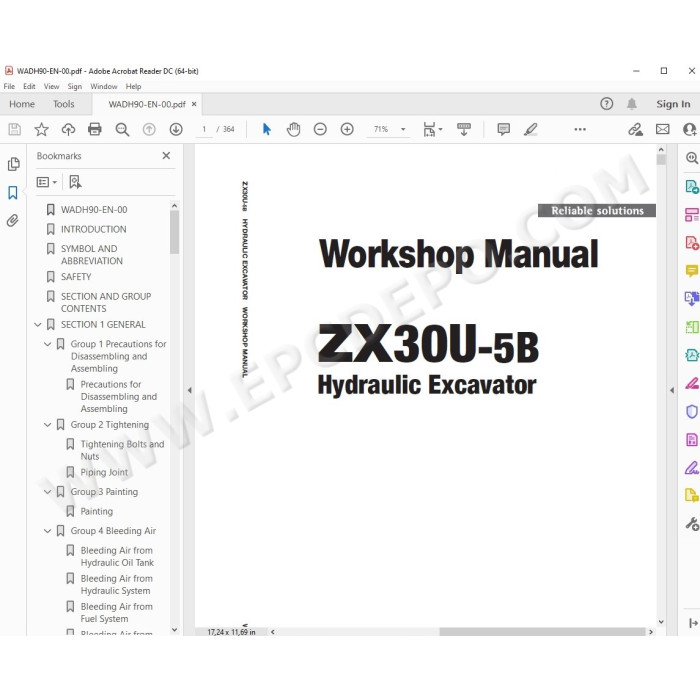Switch to the Tools tab

pos(63,104)
